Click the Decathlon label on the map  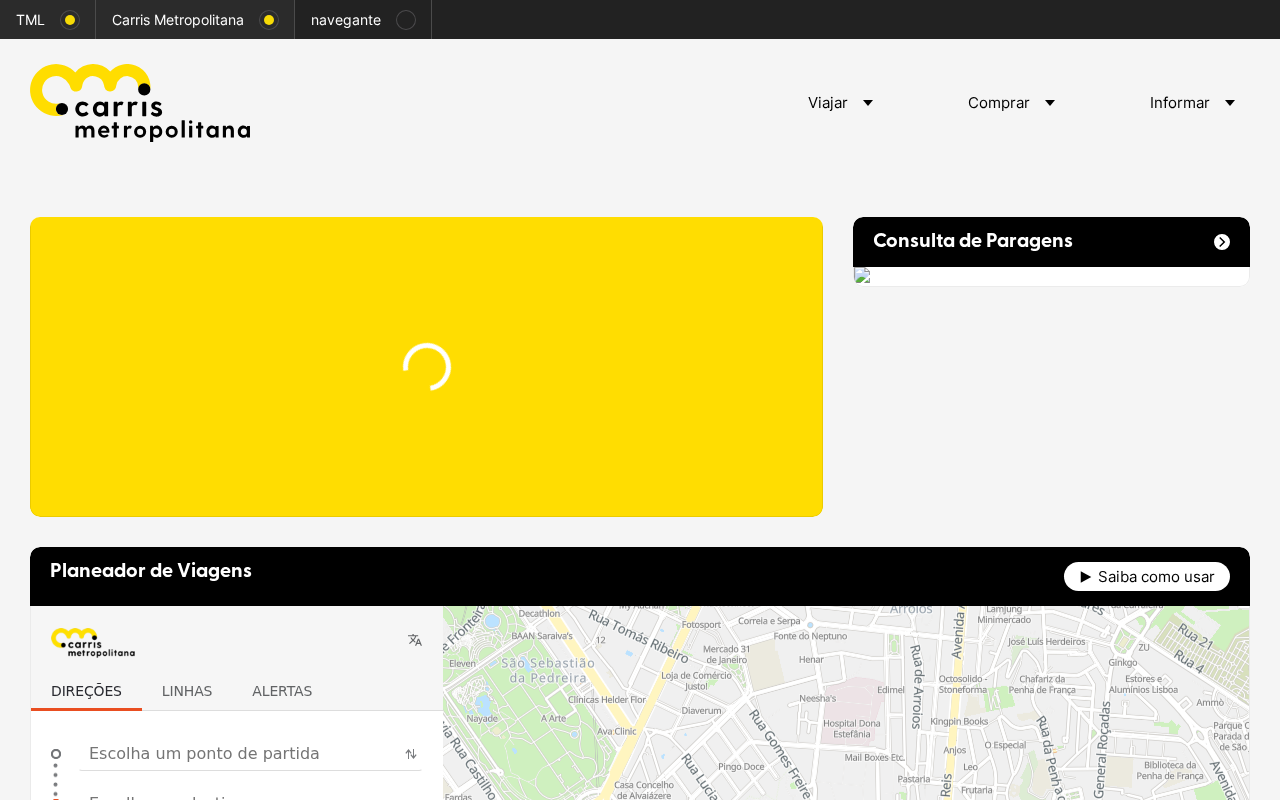(539, 613)
